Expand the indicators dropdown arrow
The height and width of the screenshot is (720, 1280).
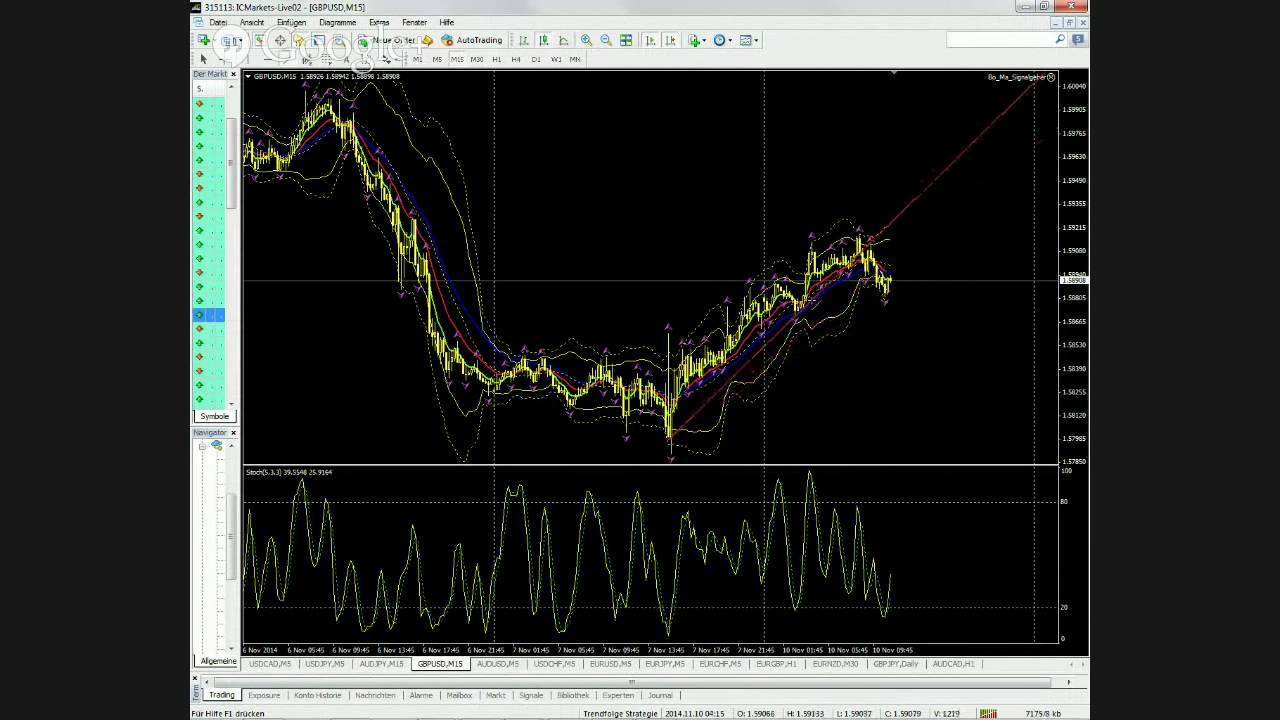click(x=705, y=40)
